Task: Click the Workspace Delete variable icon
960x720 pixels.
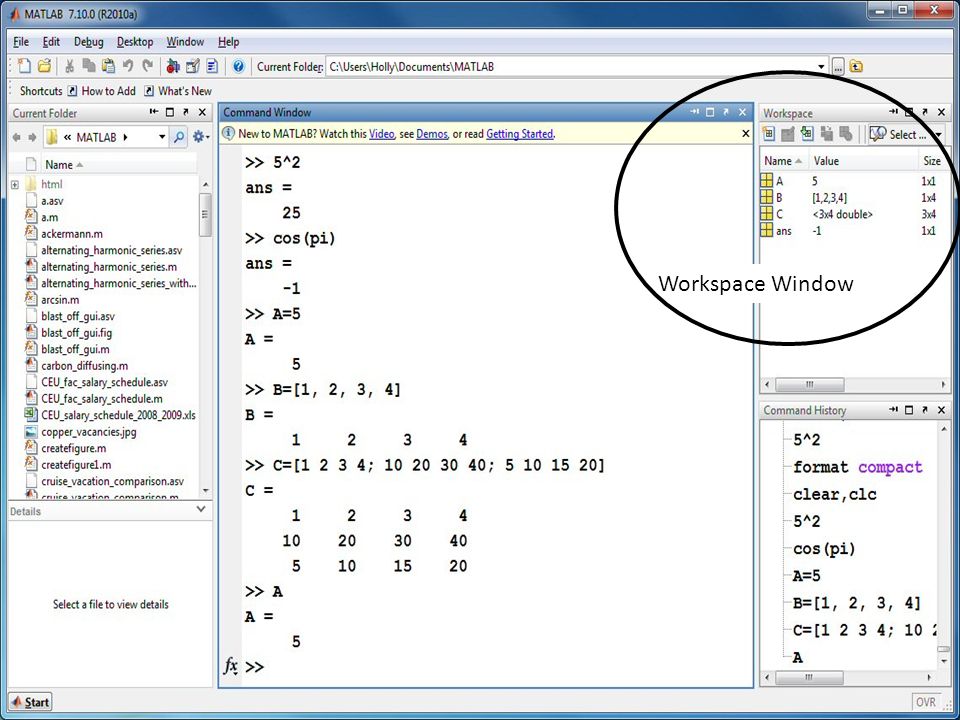Action: click(846, 133)
